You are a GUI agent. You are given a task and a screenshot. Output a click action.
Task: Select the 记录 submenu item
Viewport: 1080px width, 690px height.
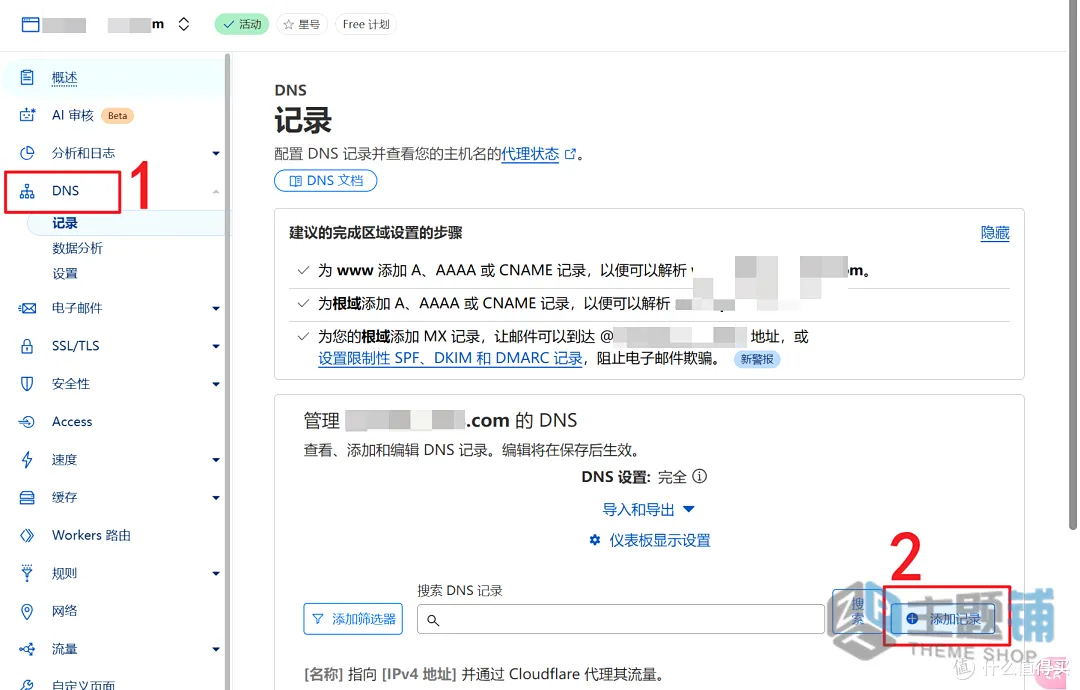[65, 223]
